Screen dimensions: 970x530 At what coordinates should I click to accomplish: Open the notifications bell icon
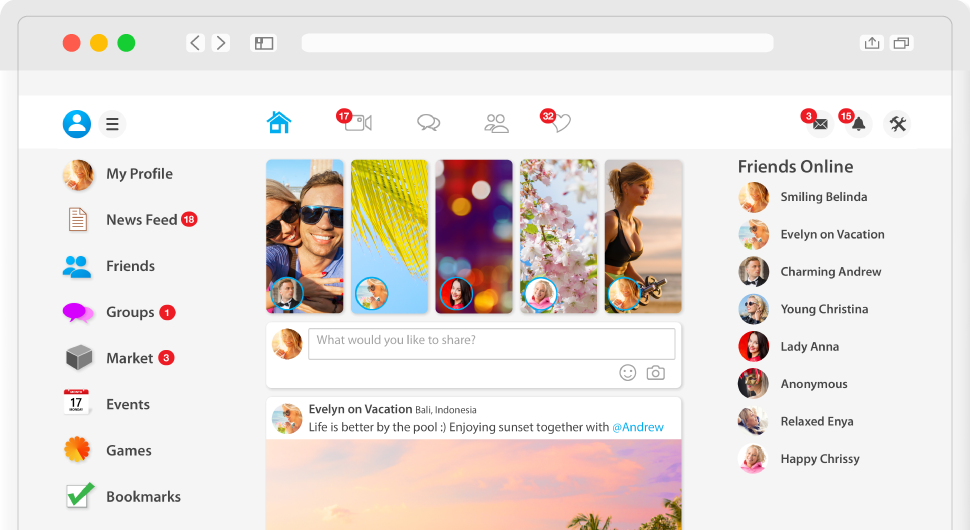click(x=858, y=124)
